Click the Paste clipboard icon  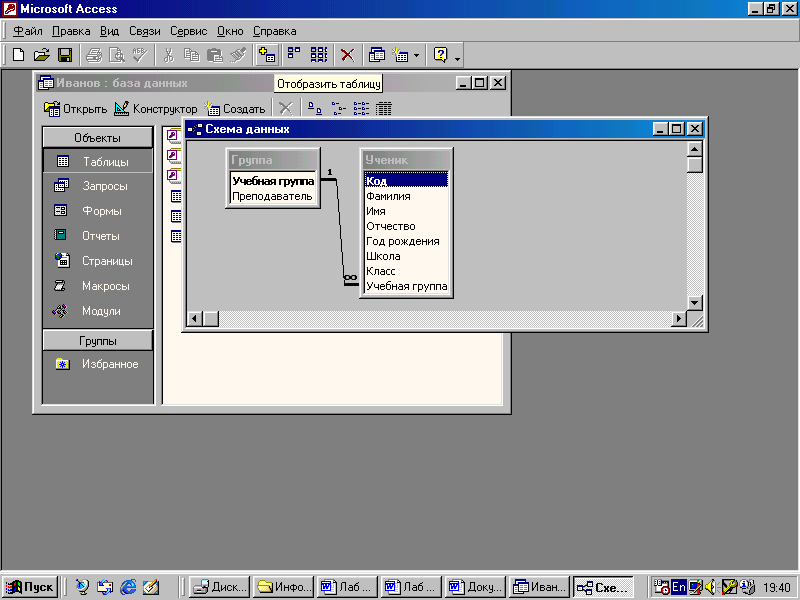pos(215,55)
